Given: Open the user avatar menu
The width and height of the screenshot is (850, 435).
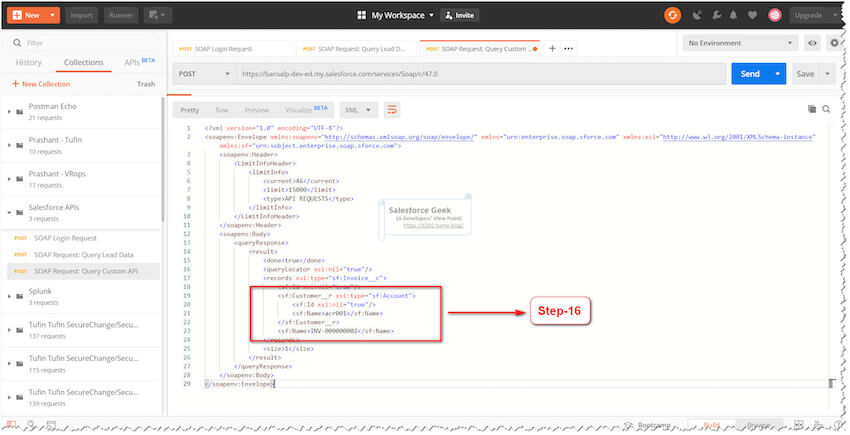Looking at the screenshot, I should pos(775,15).
